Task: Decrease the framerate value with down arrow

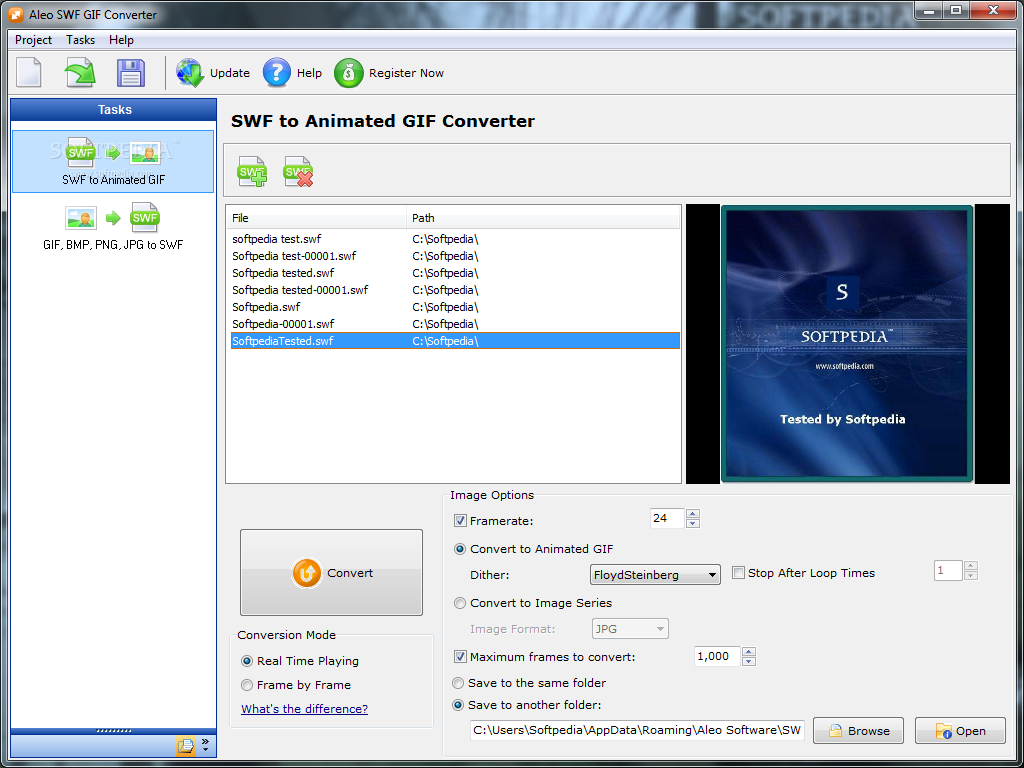Action: (693, 523)
